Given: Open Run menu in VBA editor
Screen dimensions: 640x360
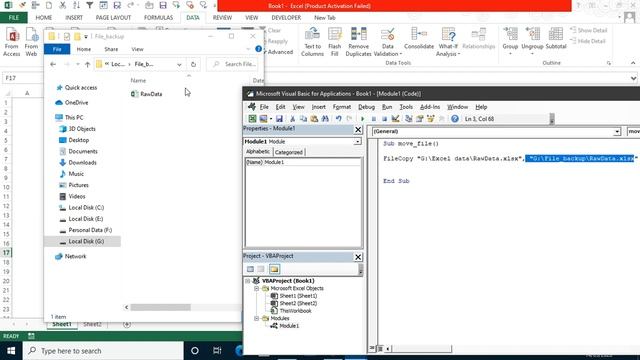Looking at the screenshot, I should [387, 107].
